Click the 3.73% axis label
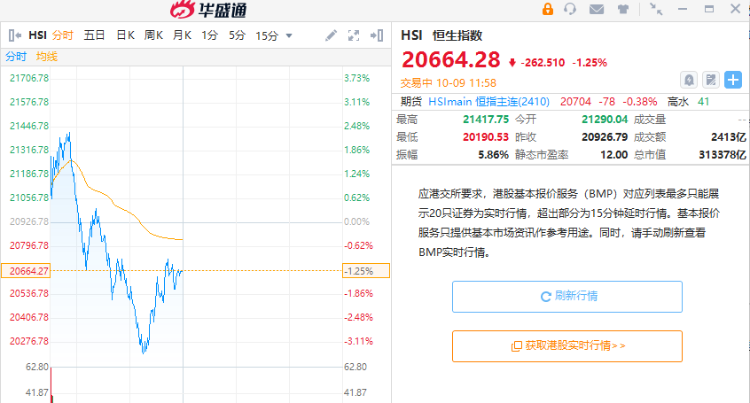Image resolution: width=750 pixels, height=403 pixels. tap(357, 78)
